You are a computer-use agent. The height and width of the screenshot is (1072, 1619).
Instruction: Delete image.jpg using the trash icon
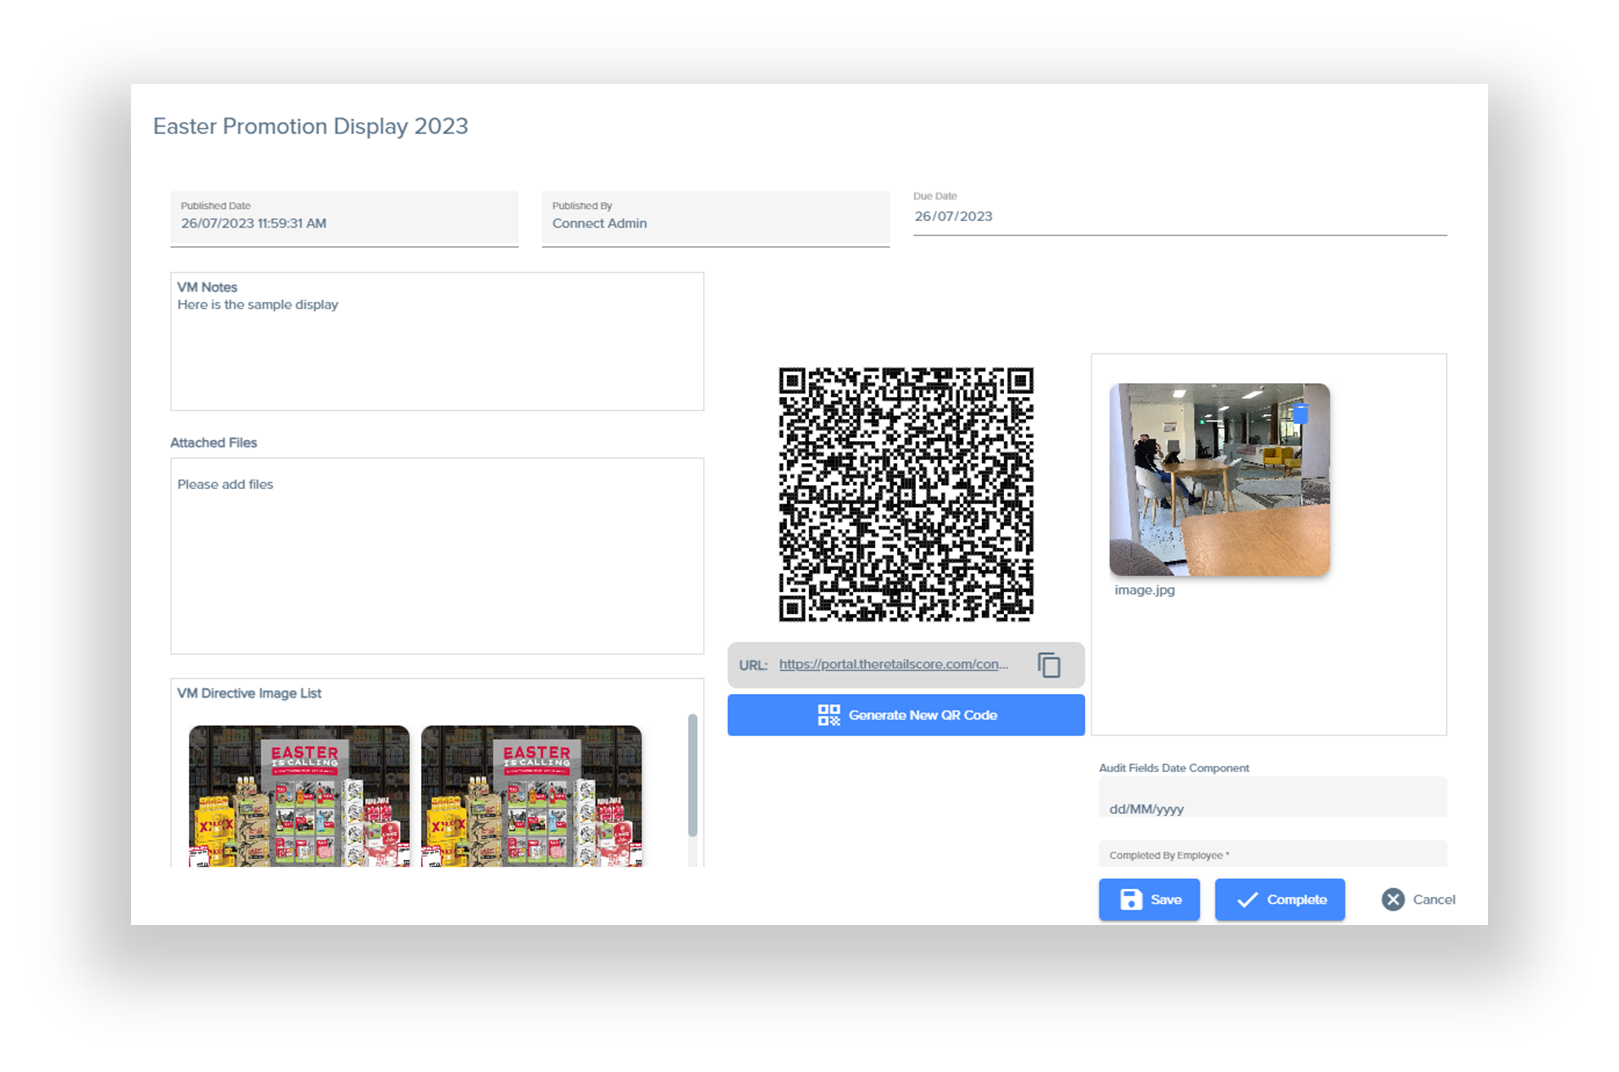pyautogui.click(x=1300, y=413)
